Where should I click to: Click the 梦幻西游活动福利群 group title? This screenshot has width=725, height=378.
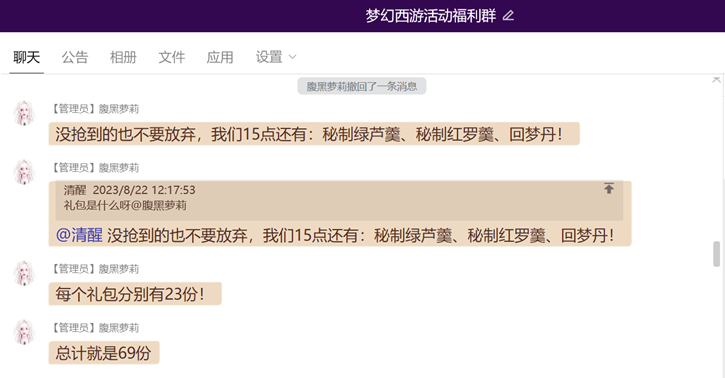(x=430, y=16)
